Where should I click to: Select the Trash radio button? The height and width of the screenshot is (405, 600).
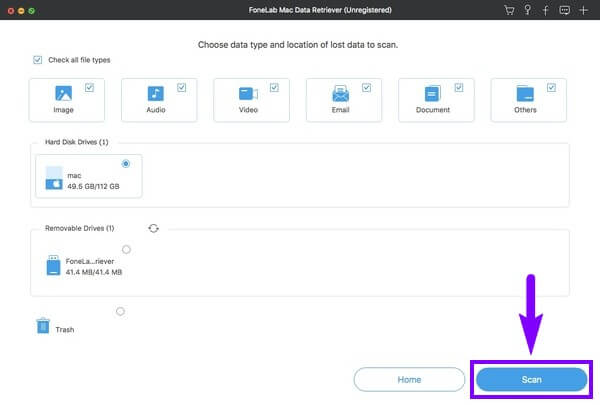(x=120, y=311)
